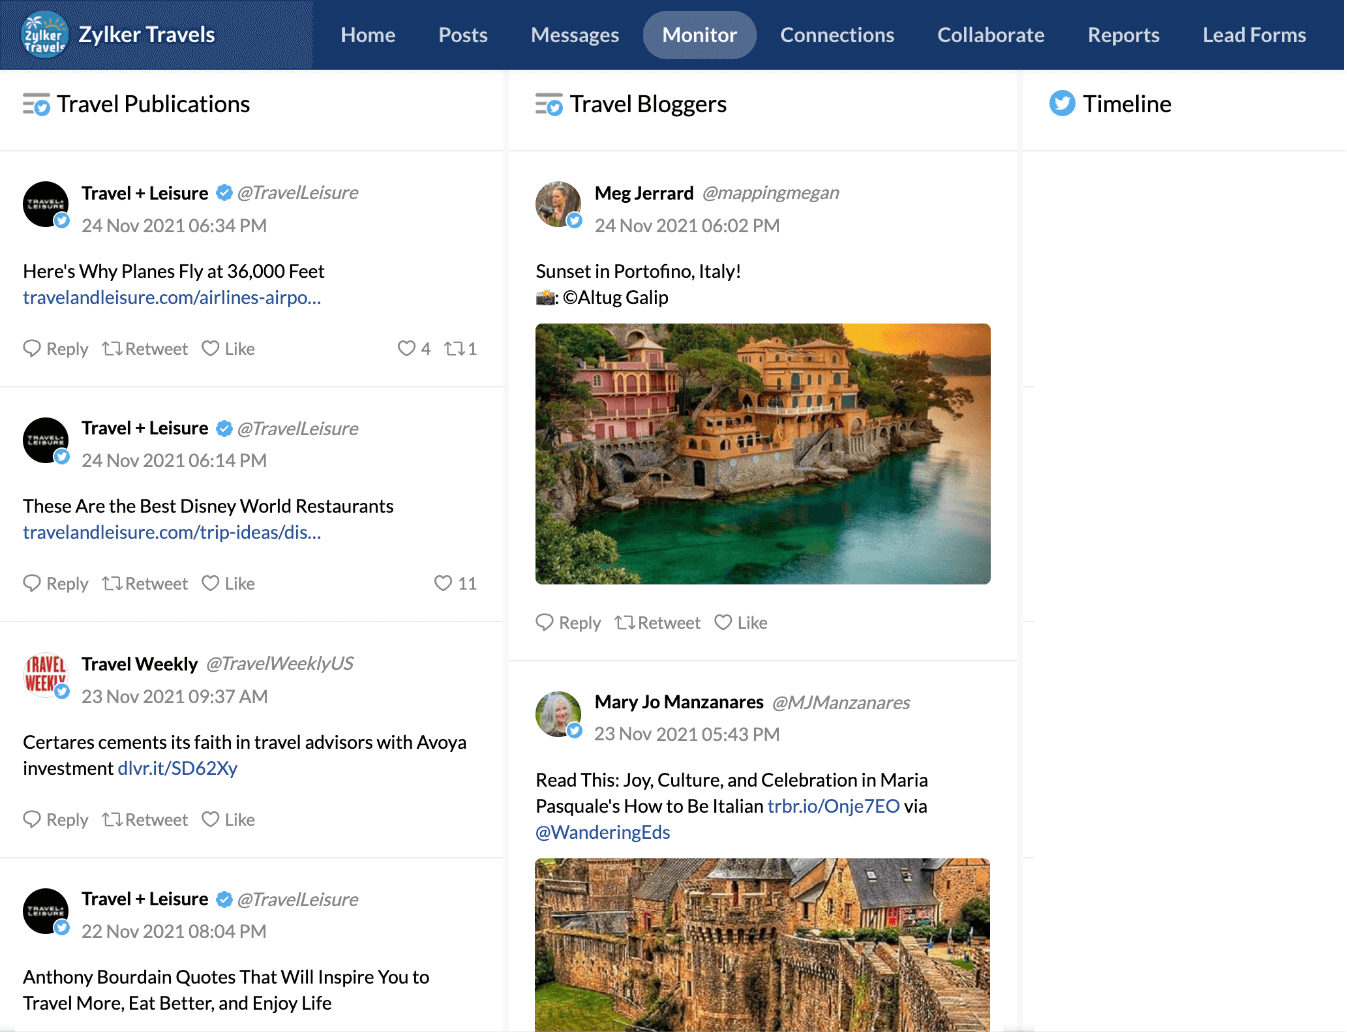Click the 23 Nov 2021 09:37 AM timestamp
This screenshot has width=1347, height=1032.
(x=175, y=696)
